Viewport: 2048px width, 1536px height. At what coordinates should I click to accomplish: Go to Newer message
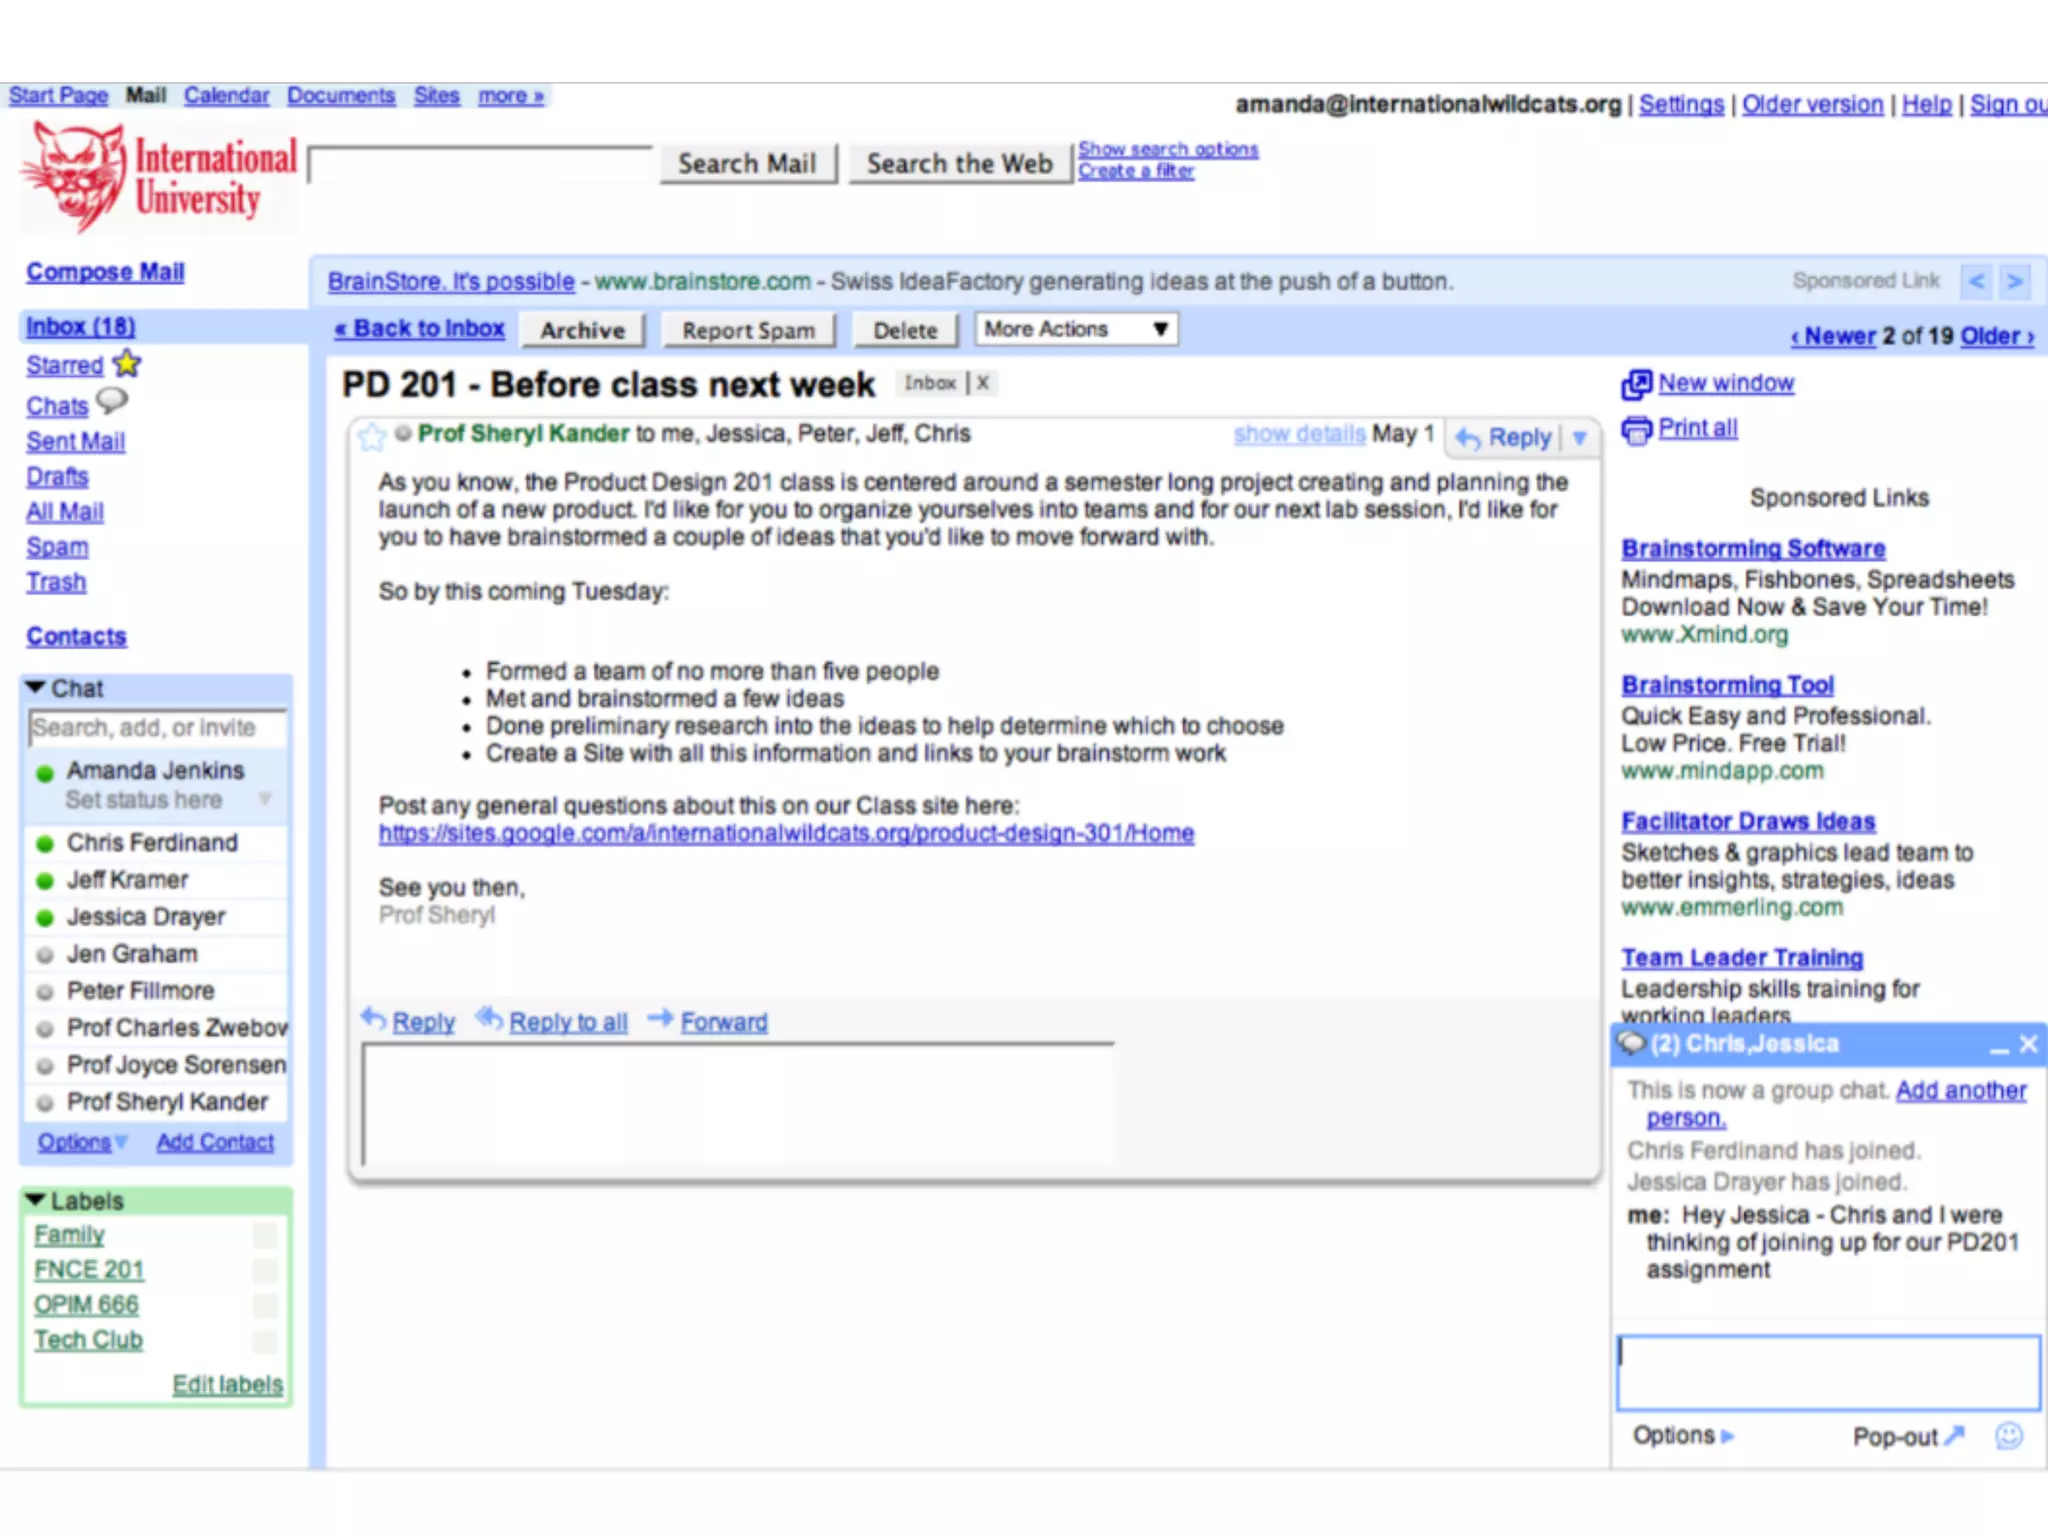pyautogui.click(x=1833, y=336)
